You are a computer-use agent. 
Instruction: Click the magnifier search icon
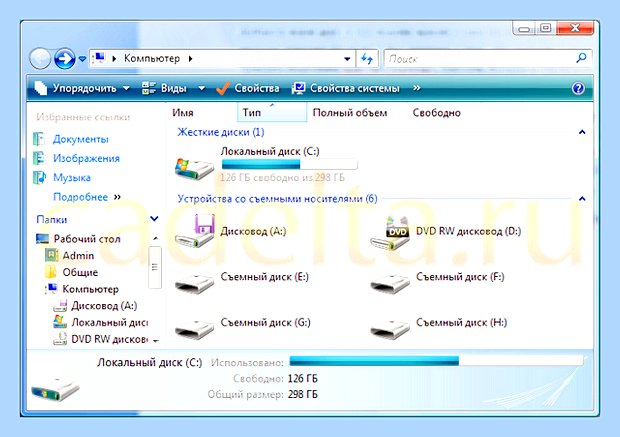click(x=581, y=59)
